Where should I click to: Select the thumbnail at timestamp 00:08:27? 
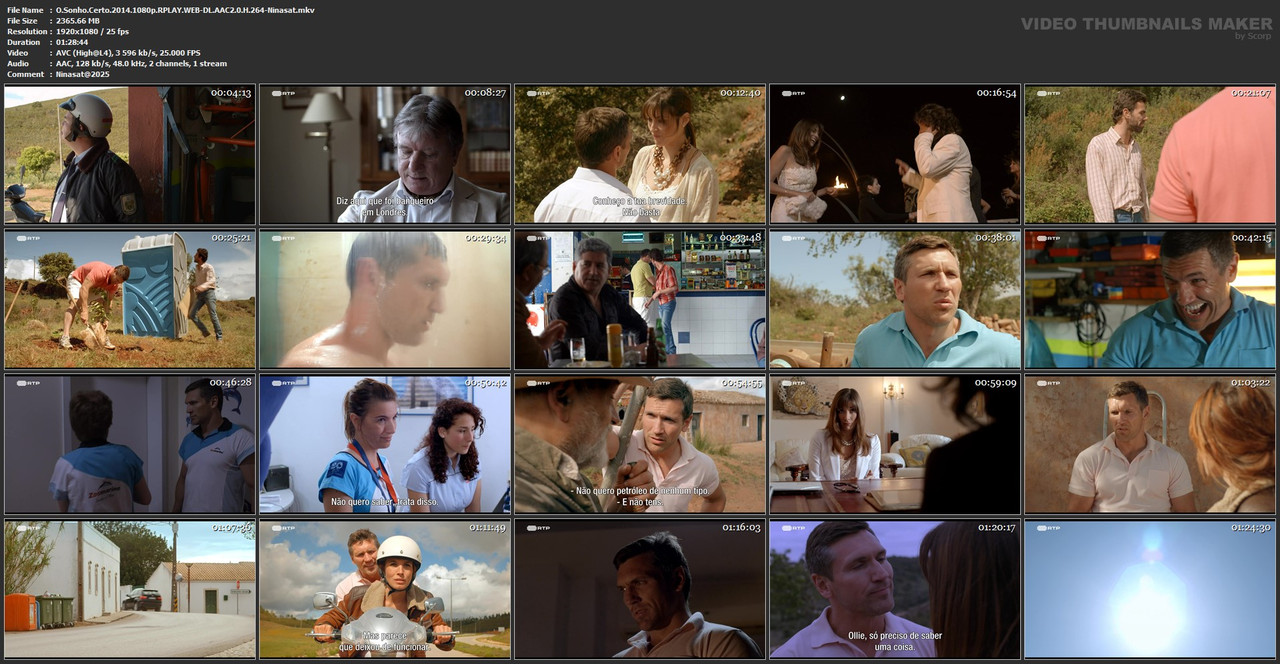tap(385, 154)
